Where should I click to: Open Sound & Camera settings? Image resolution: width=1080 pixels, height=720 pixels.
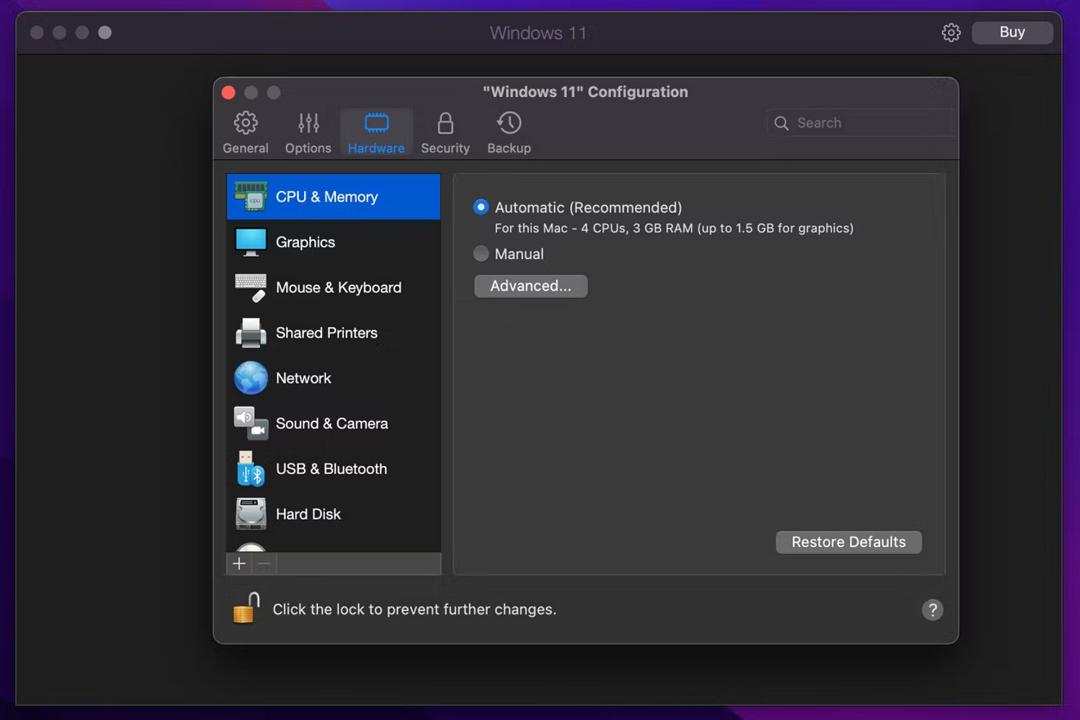coord(333,424)
